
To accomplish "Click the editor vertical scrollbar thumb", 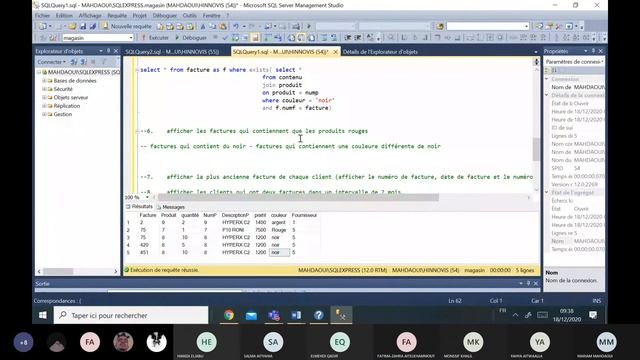I will click(536, 149).
